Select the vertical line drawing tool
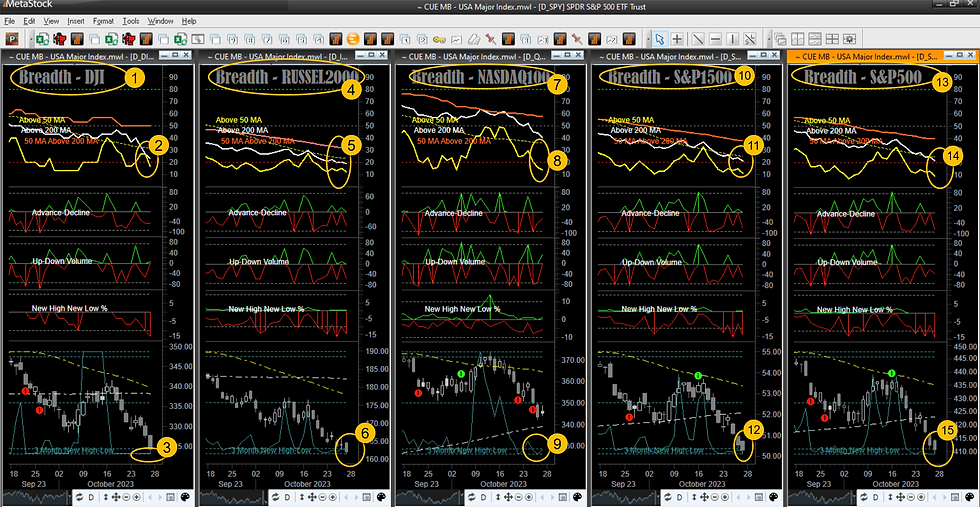 [x=732, y=39]
